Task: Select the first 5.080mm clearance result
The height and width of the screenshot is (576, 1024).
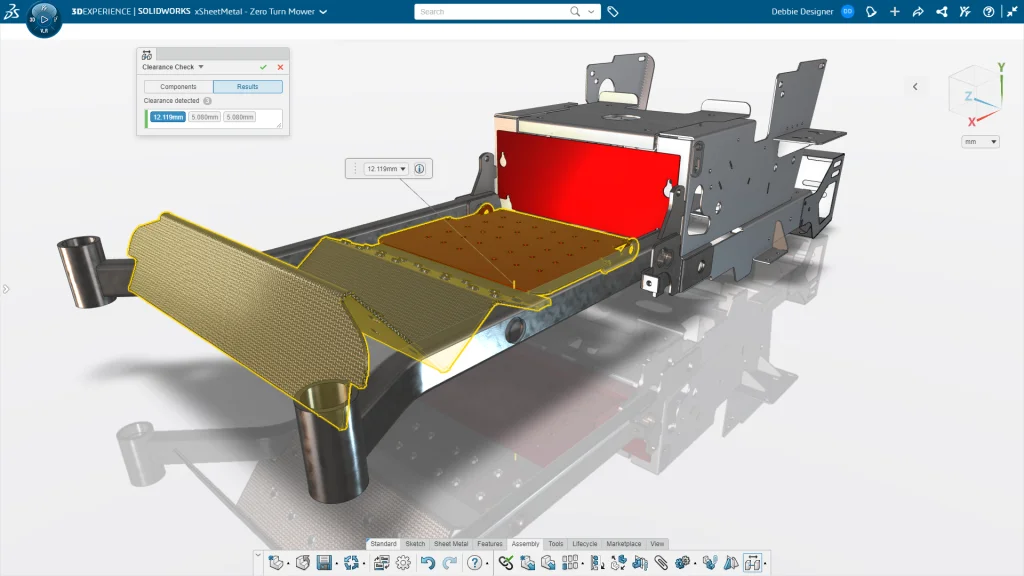Action: tap(204, 117)
